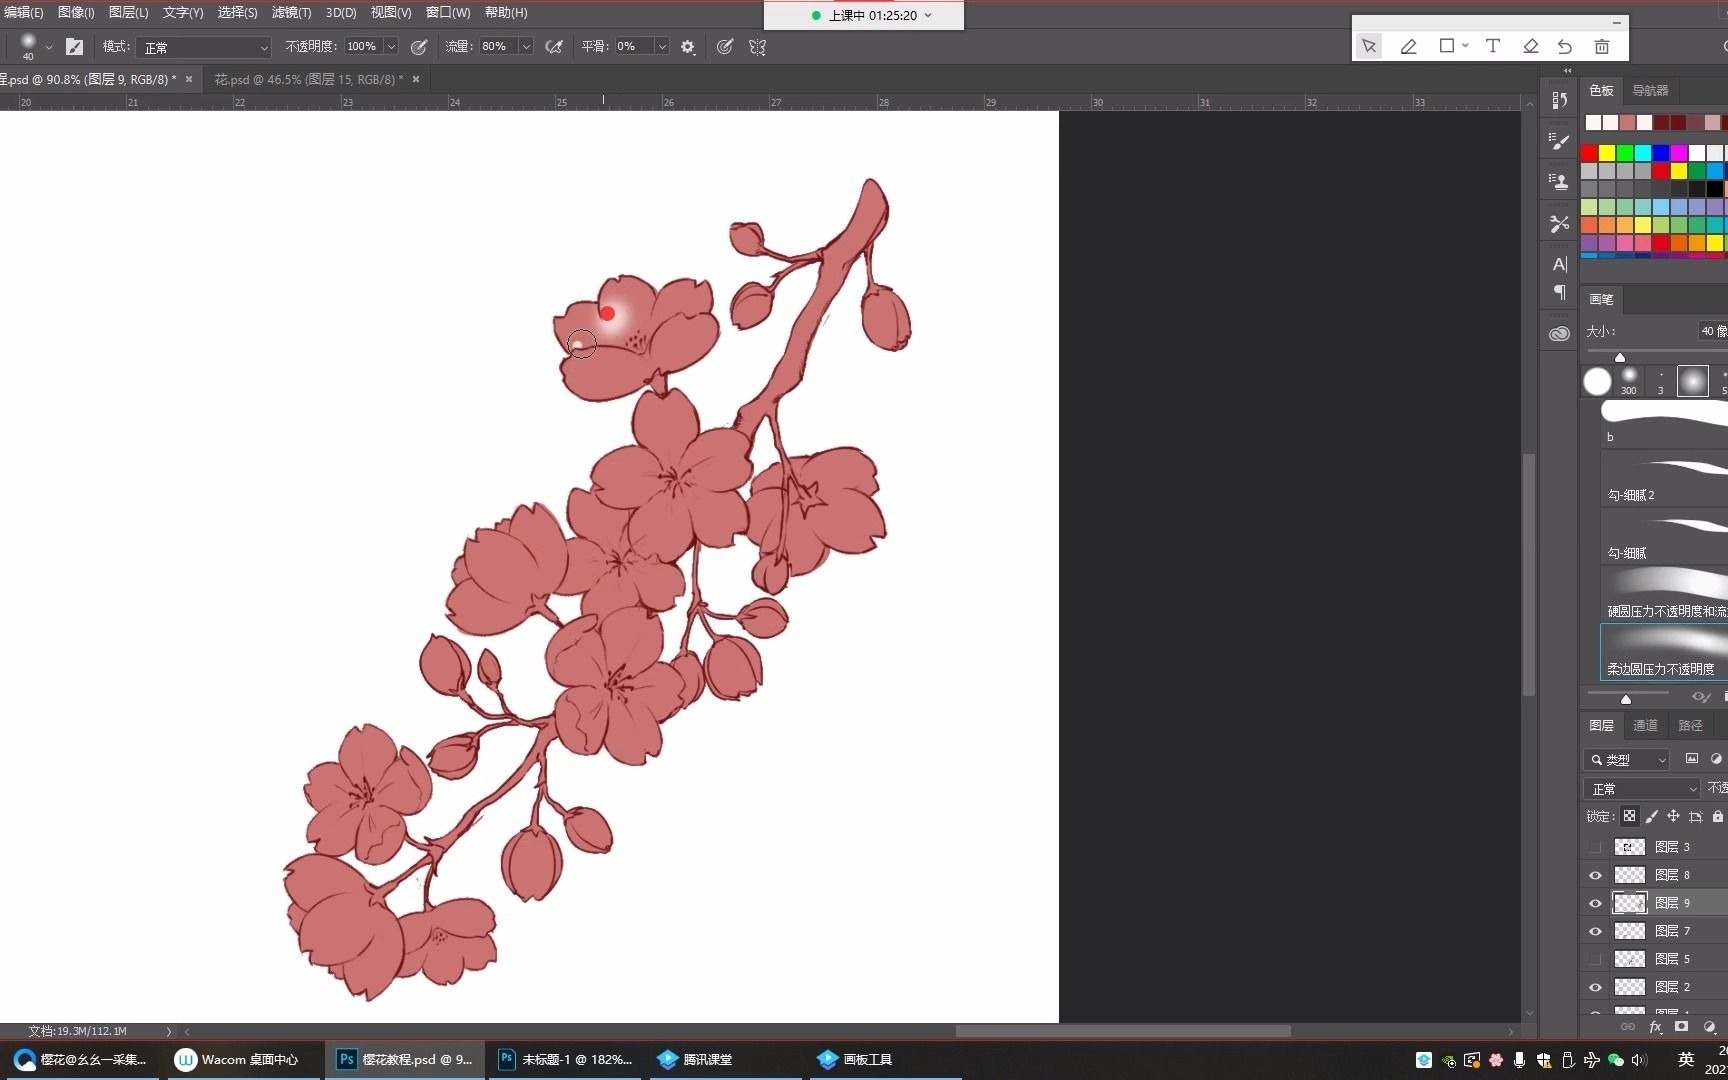Select the rectangle shape annotation tool
This screenshot has width=1728, height=1080.
[1446, 46]
